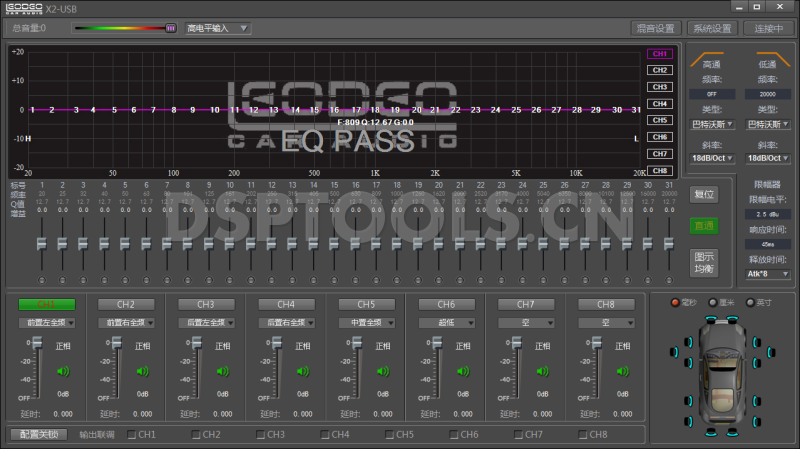
Task: Mute the CH4 output speaker icon
Action: [303, 371]
